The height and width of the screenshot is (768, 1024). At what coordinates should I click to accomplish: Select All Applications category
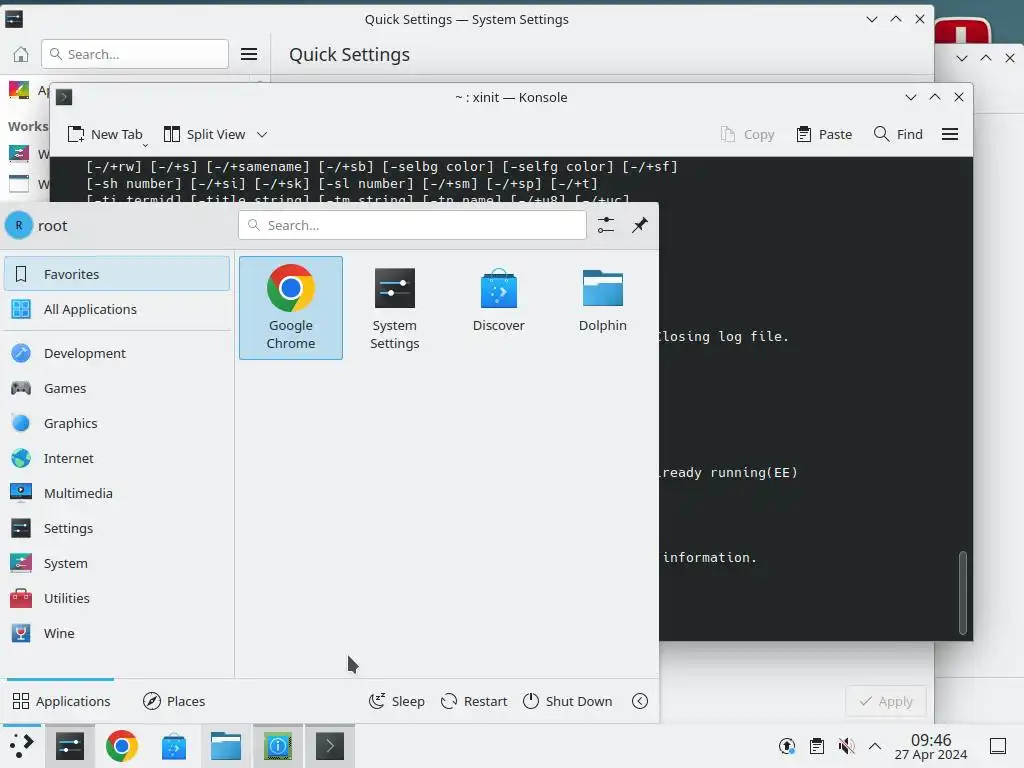click(x=117, y=309)
